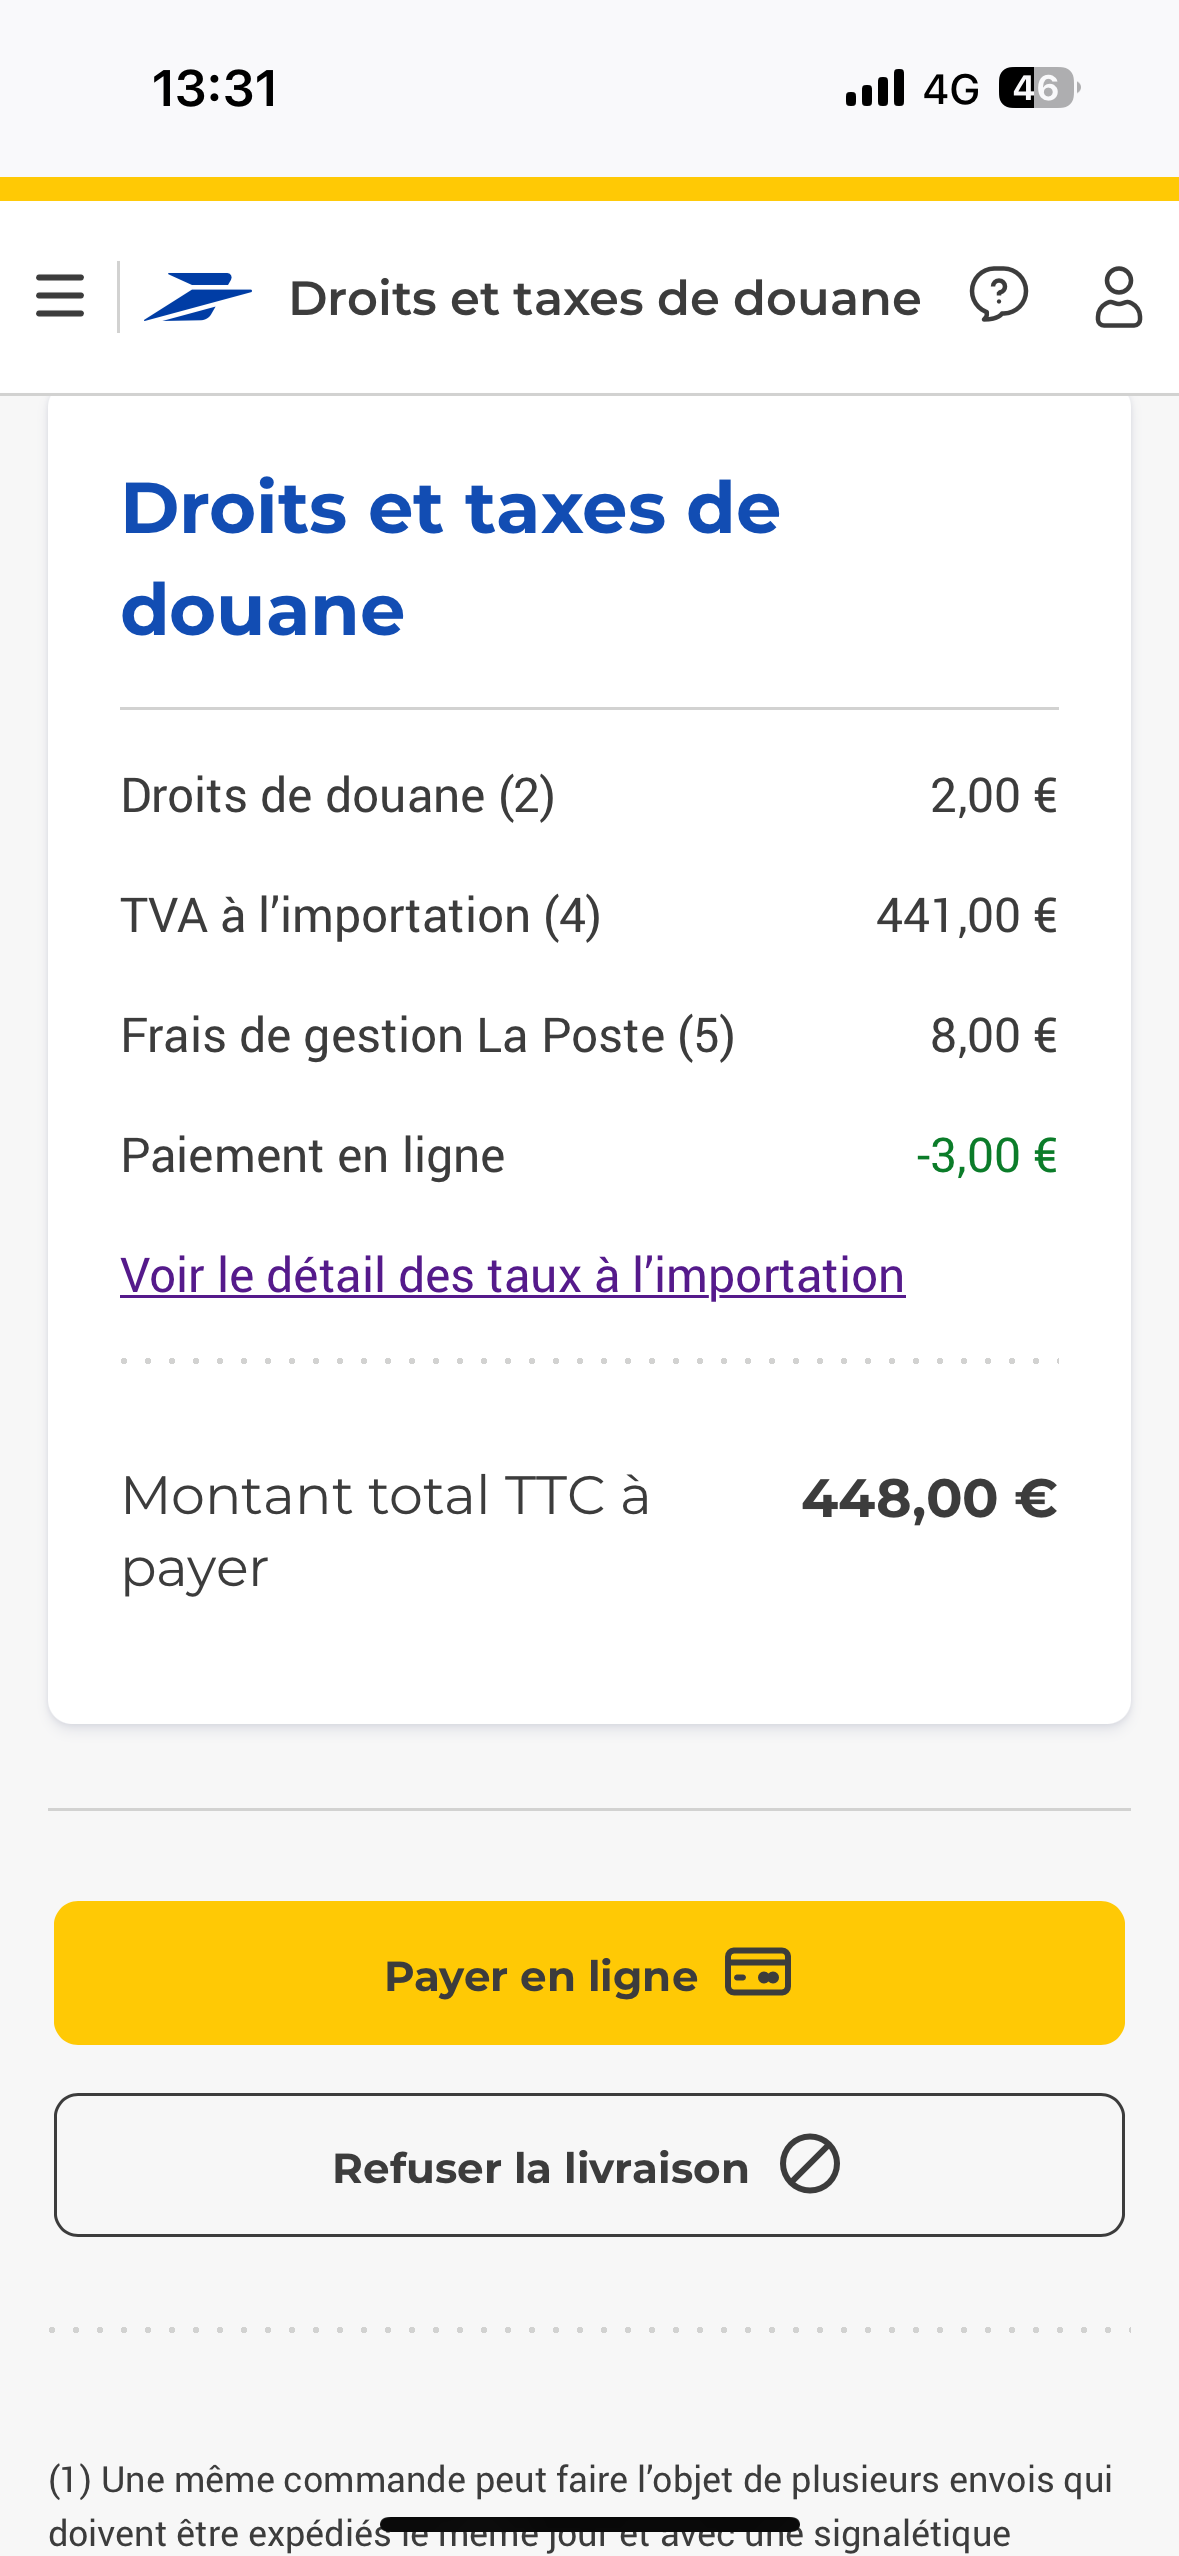
Task: Tap the header title Droits et taxes de douane
Action: (604, 298)
